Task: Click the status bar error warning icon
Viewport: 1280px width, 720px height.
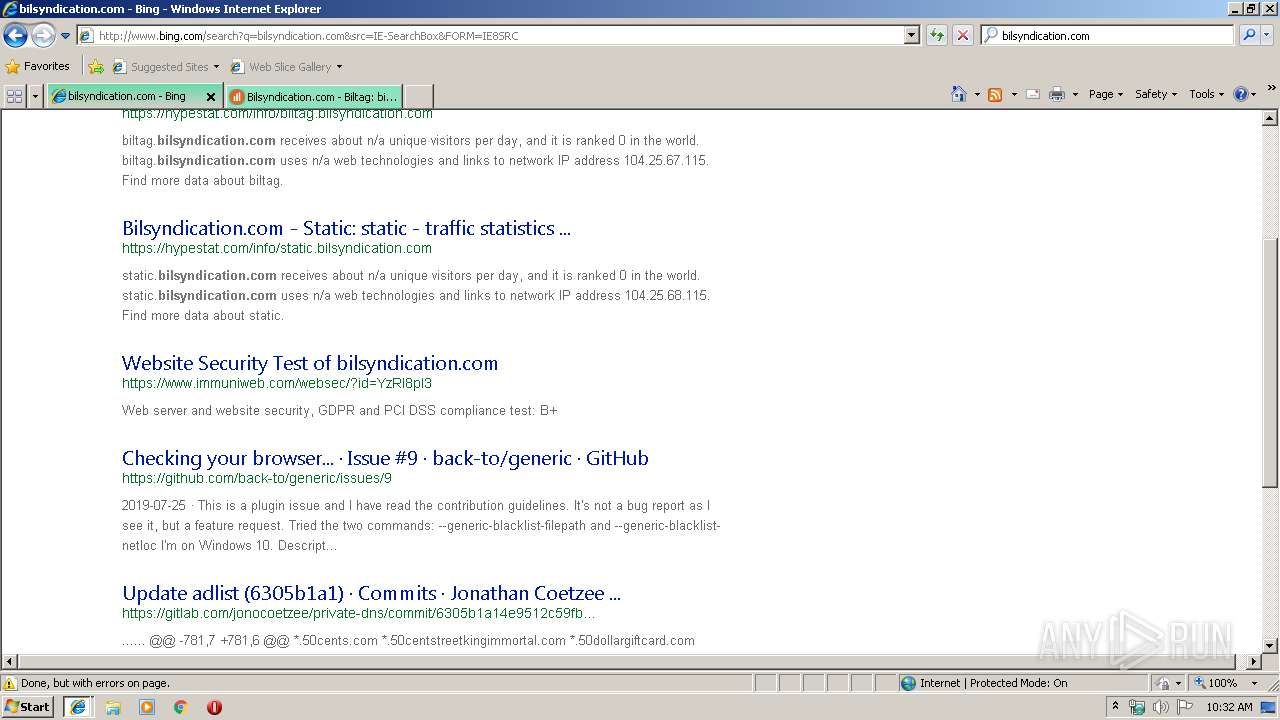Action: coord(10,683)
